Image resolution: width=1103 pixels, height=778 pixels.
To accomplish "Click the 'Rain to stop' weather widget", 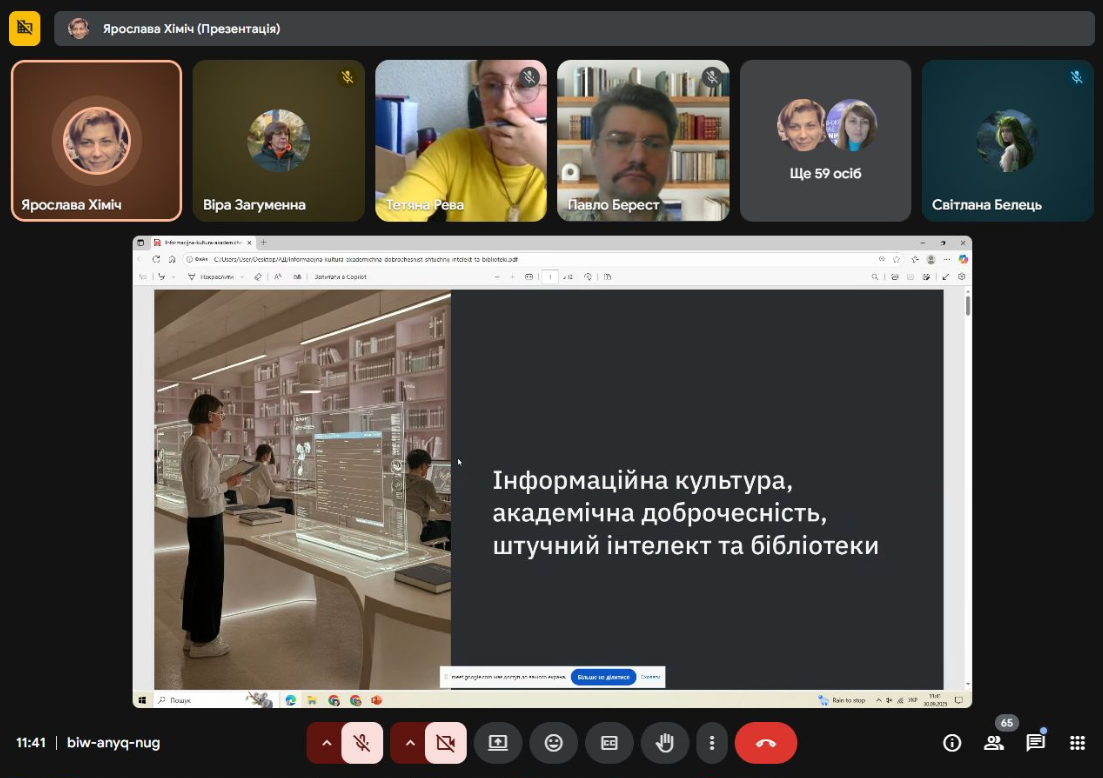I will click(841, 701).
